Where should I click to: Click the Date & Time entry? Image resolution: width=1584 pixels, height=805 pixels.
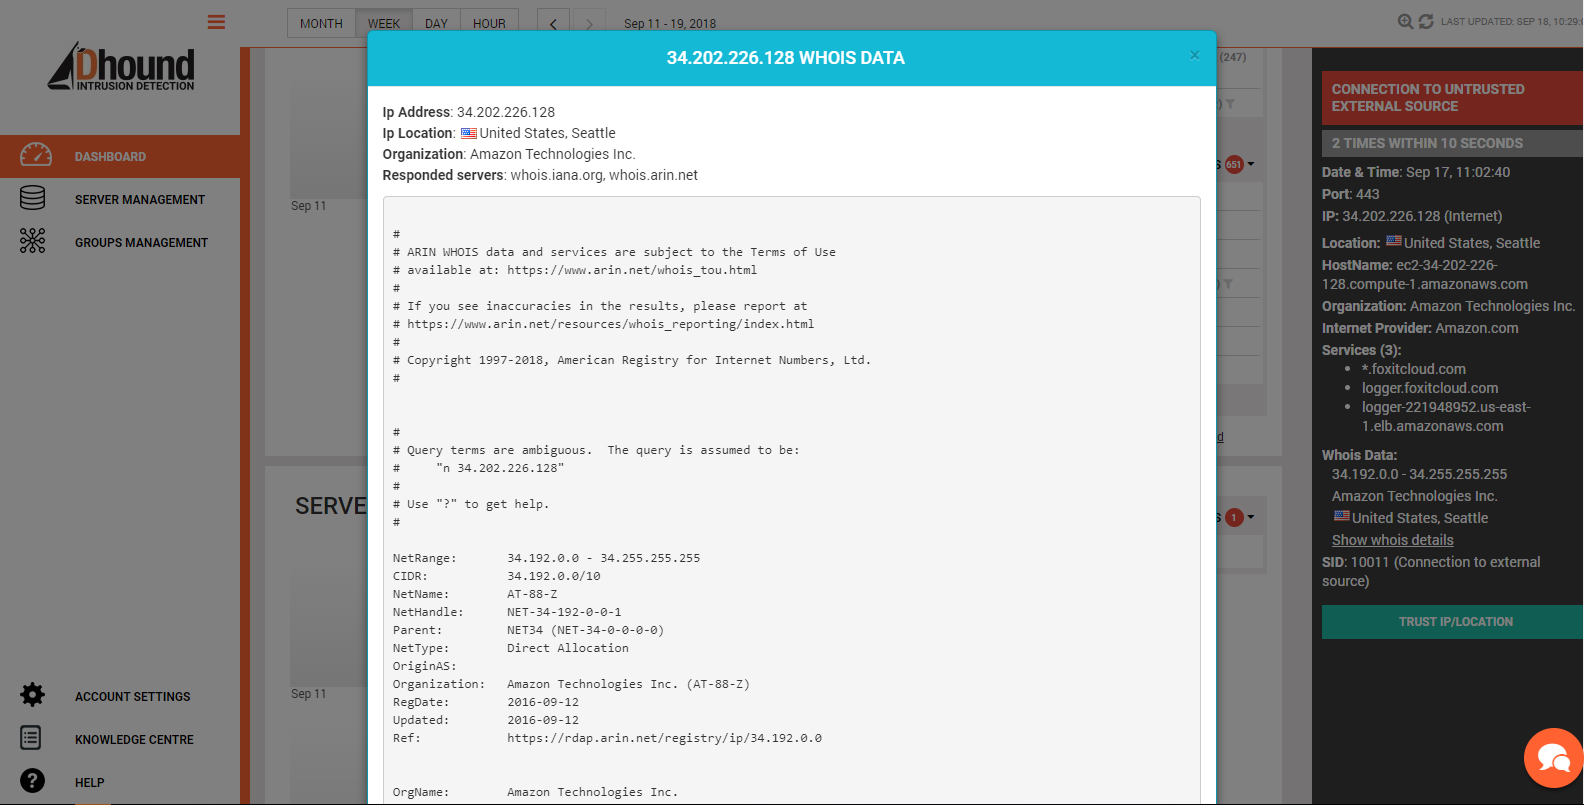point(1416,172)
